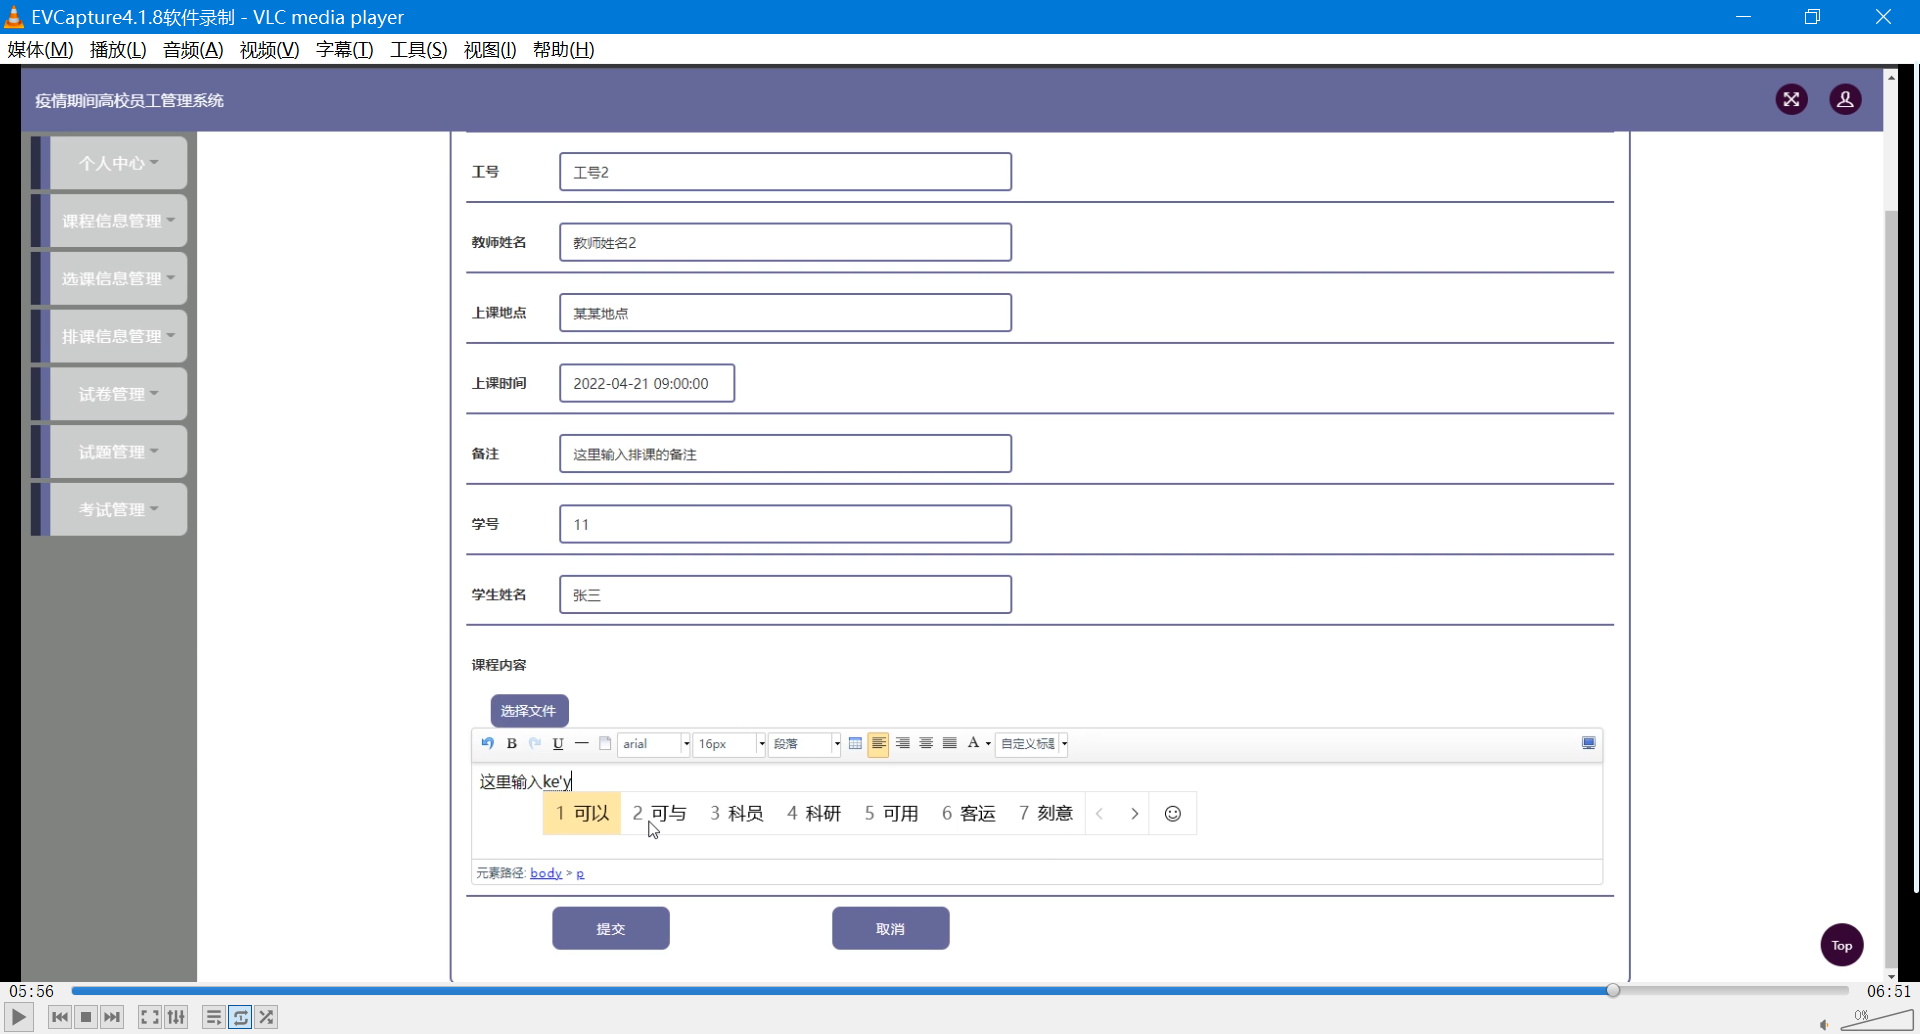
Task: Open the VLC 视图(I) menu
Action: (490, 49)
